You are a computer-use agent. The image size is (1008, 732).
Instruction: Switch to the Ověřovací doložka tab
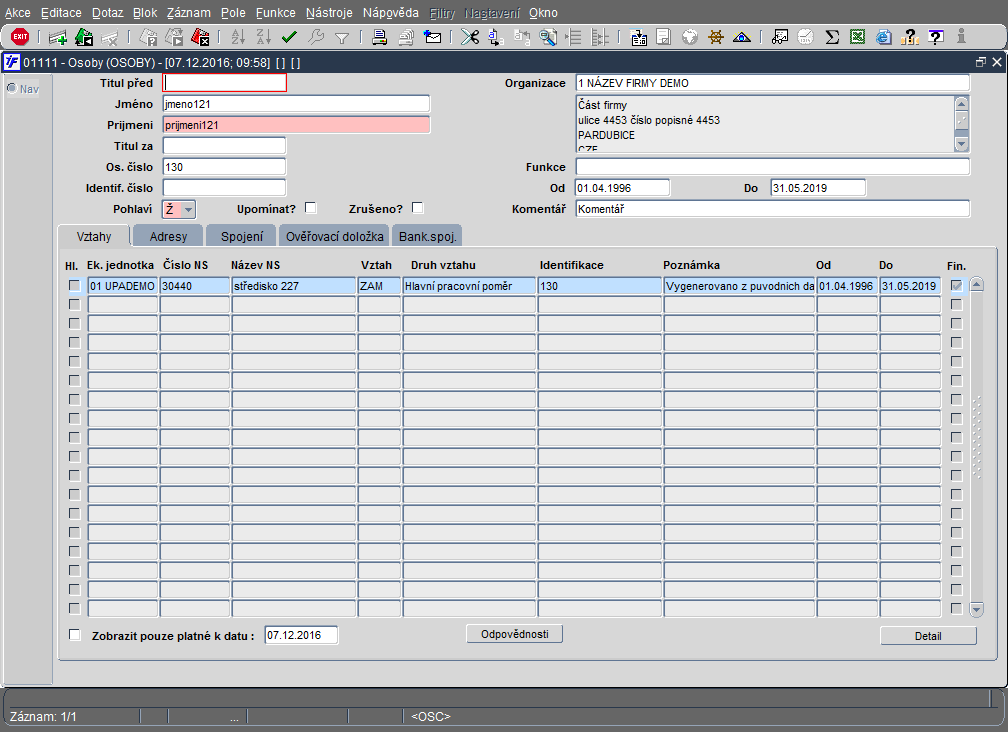coord(334,237)
